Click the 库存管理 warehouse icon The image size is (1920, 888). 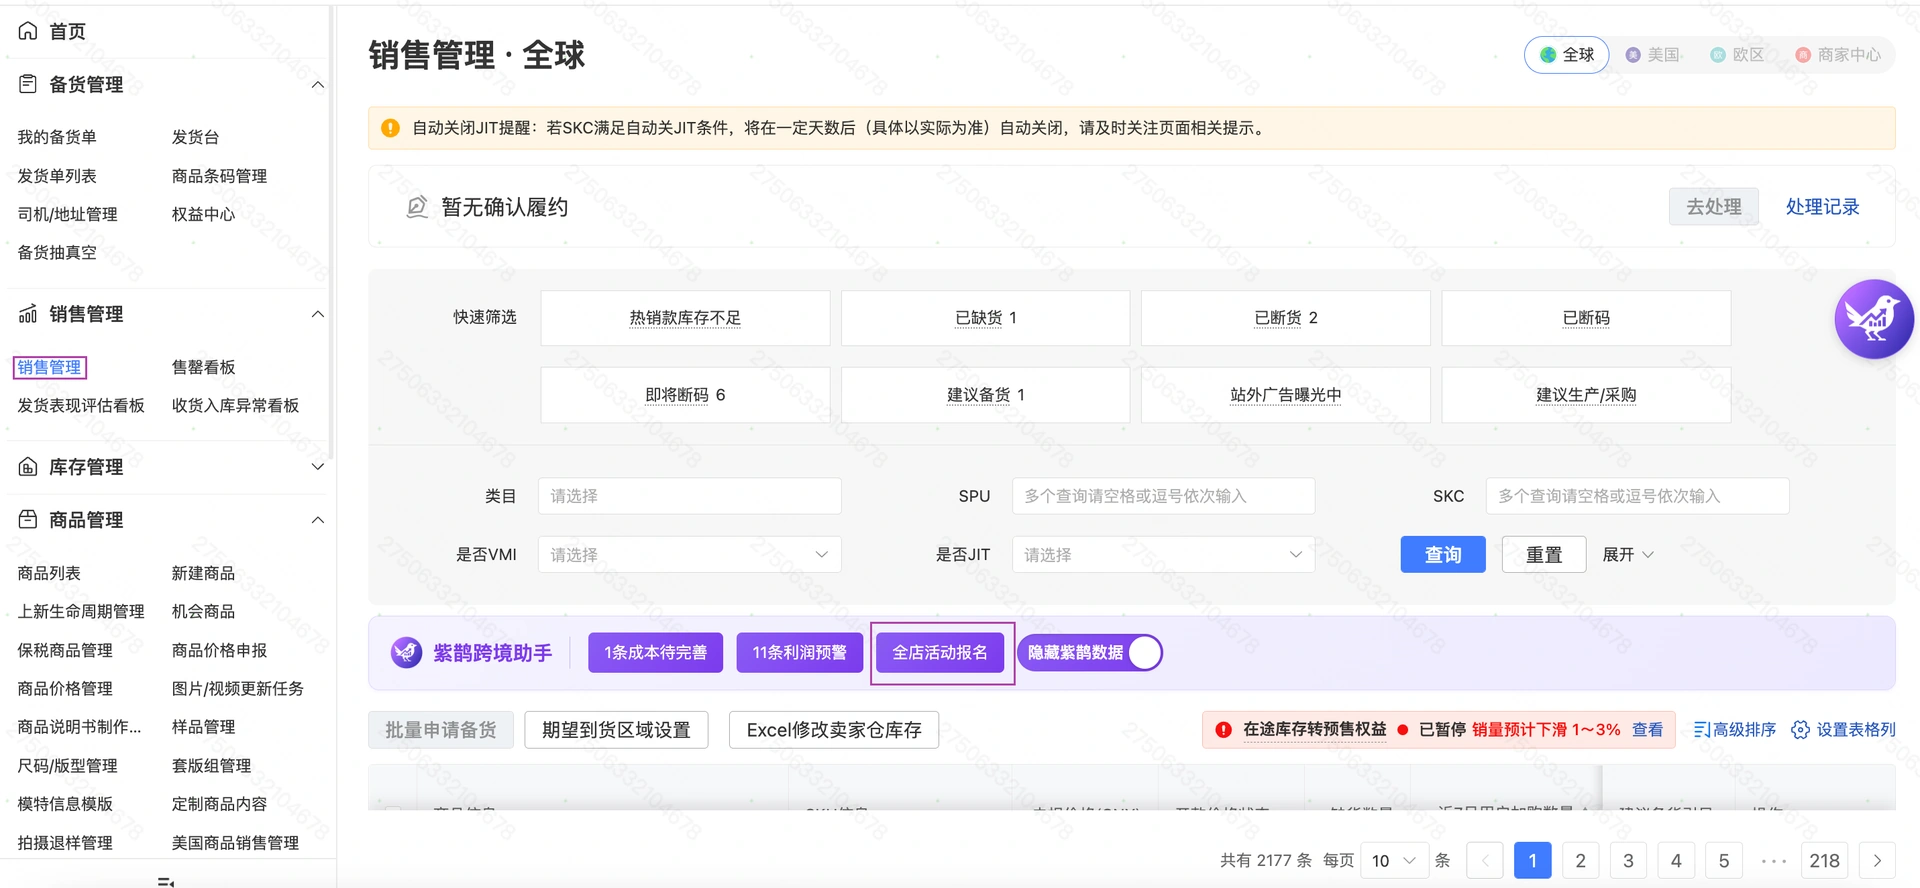click(28, 467)
